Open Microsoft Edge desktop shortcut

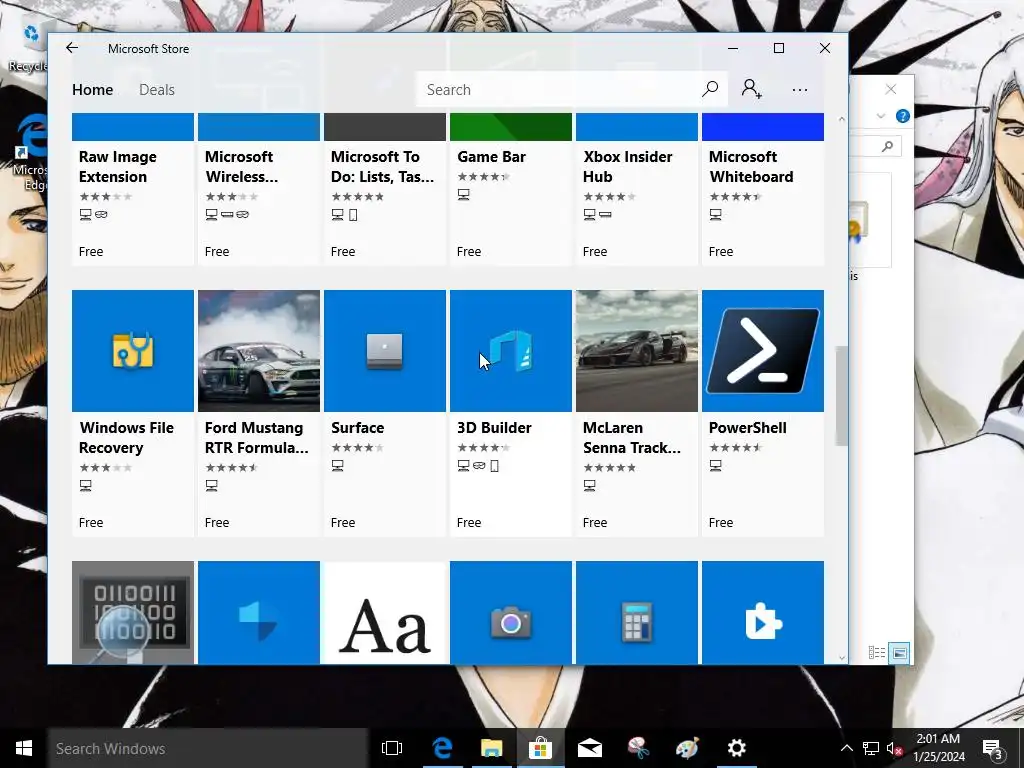[x=29, y=153]
